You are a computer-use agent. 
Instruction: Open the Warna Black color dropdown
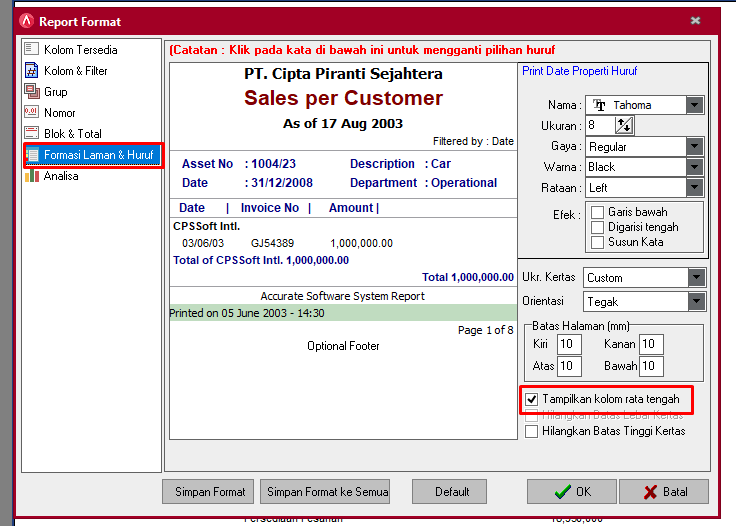point(694,167)
